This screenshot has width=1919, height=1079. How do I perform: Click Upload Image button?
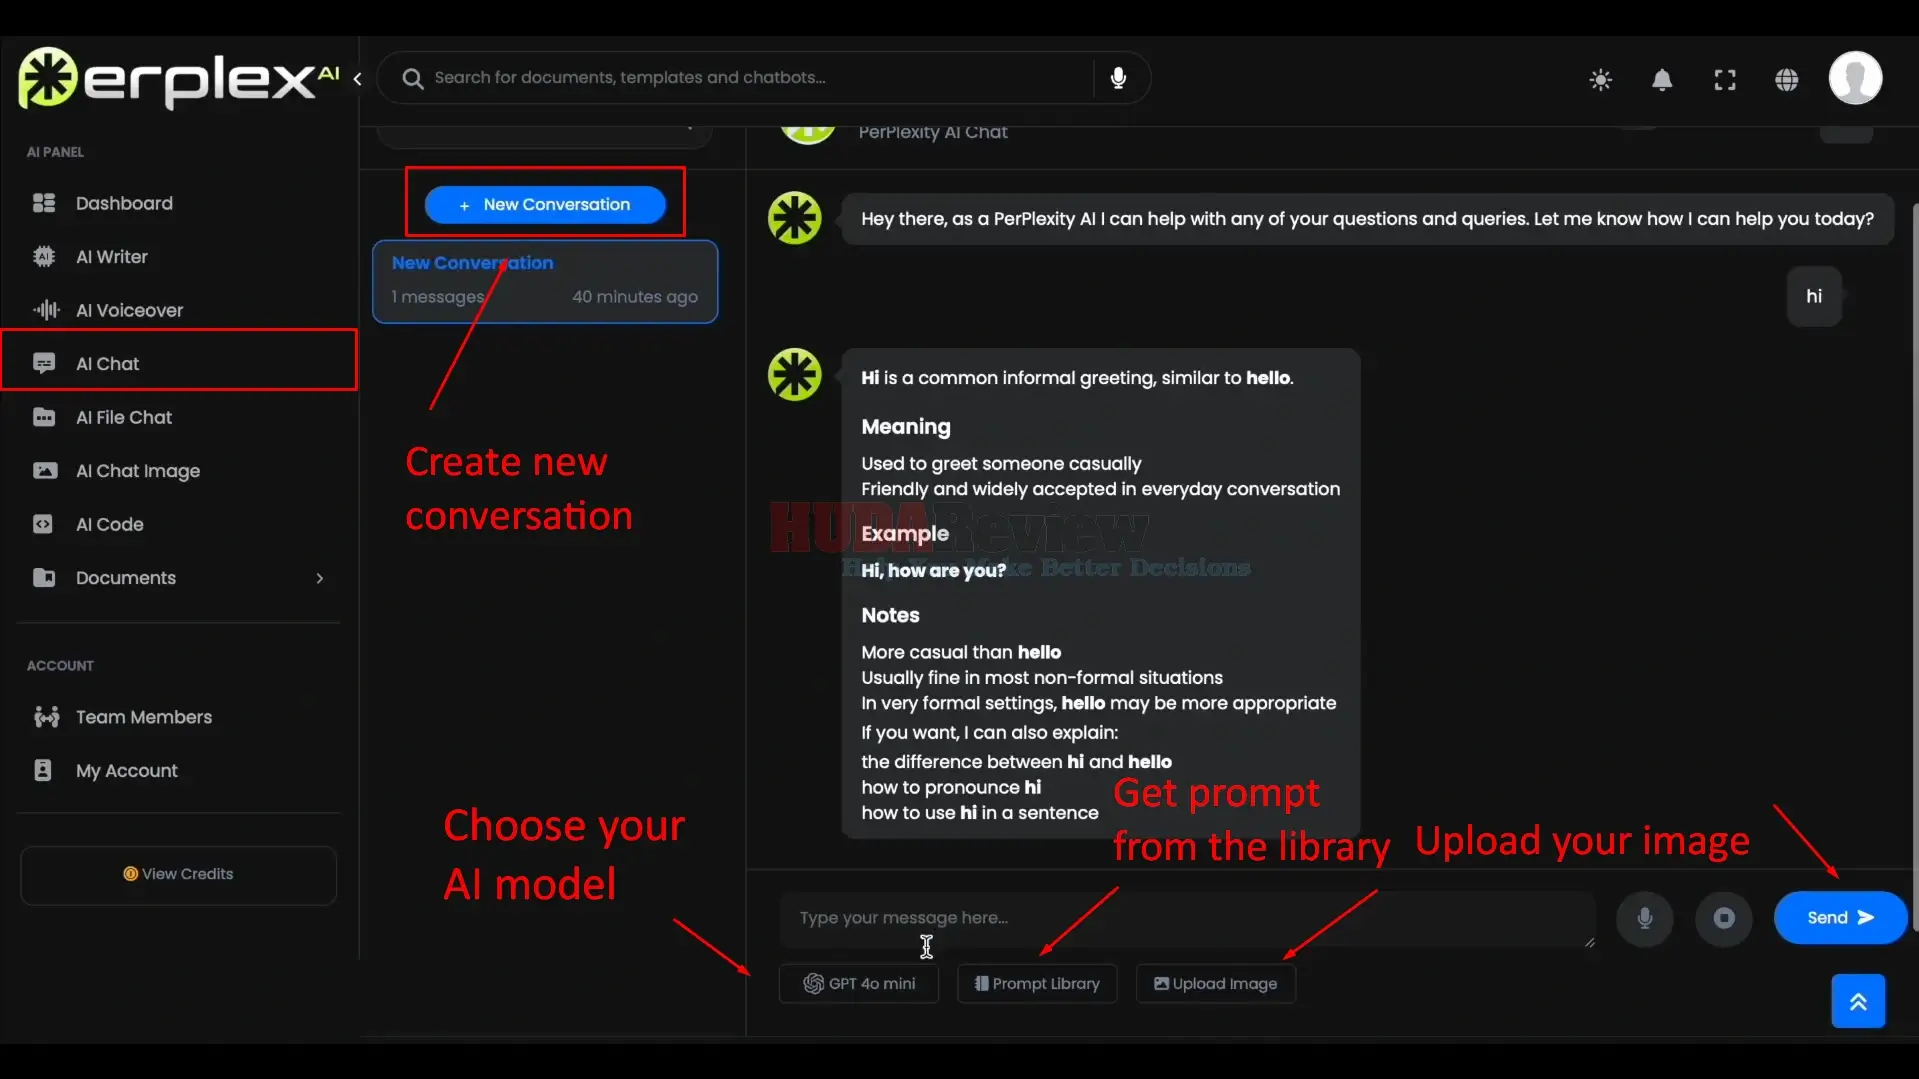(x=1216, y=984)
